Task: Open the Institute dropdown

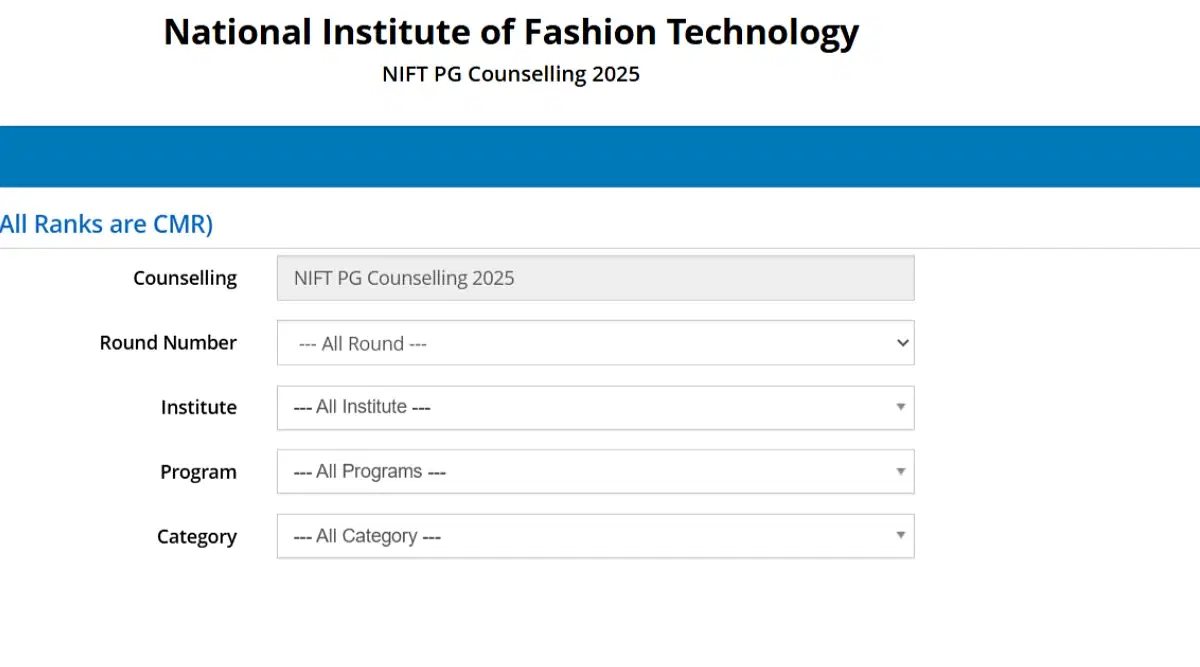Action: coord(595,407)
